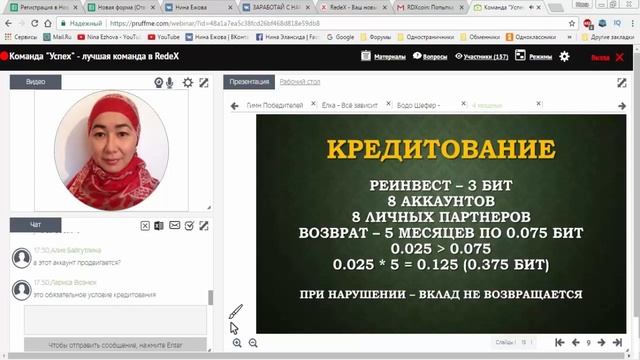Reload the browser page

[x=34, y=23]
